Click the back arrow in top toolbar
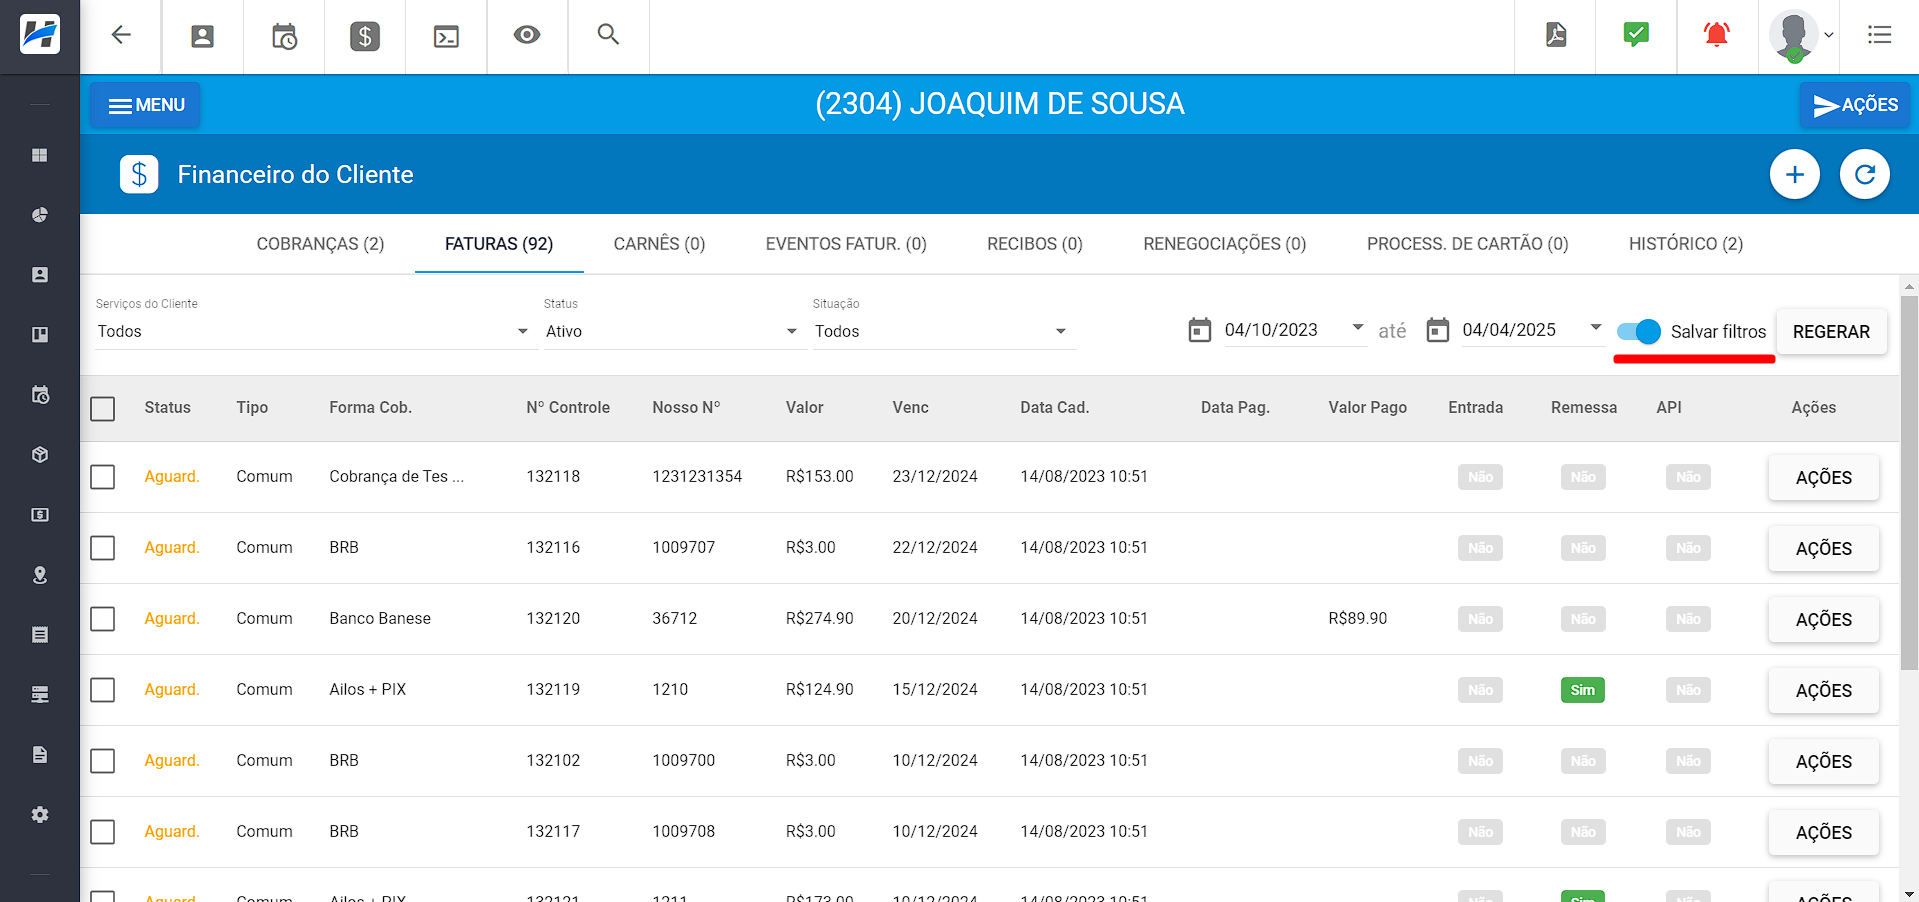Image resolution: width=1919 pixels, height=902 pixels. [121, 35]
